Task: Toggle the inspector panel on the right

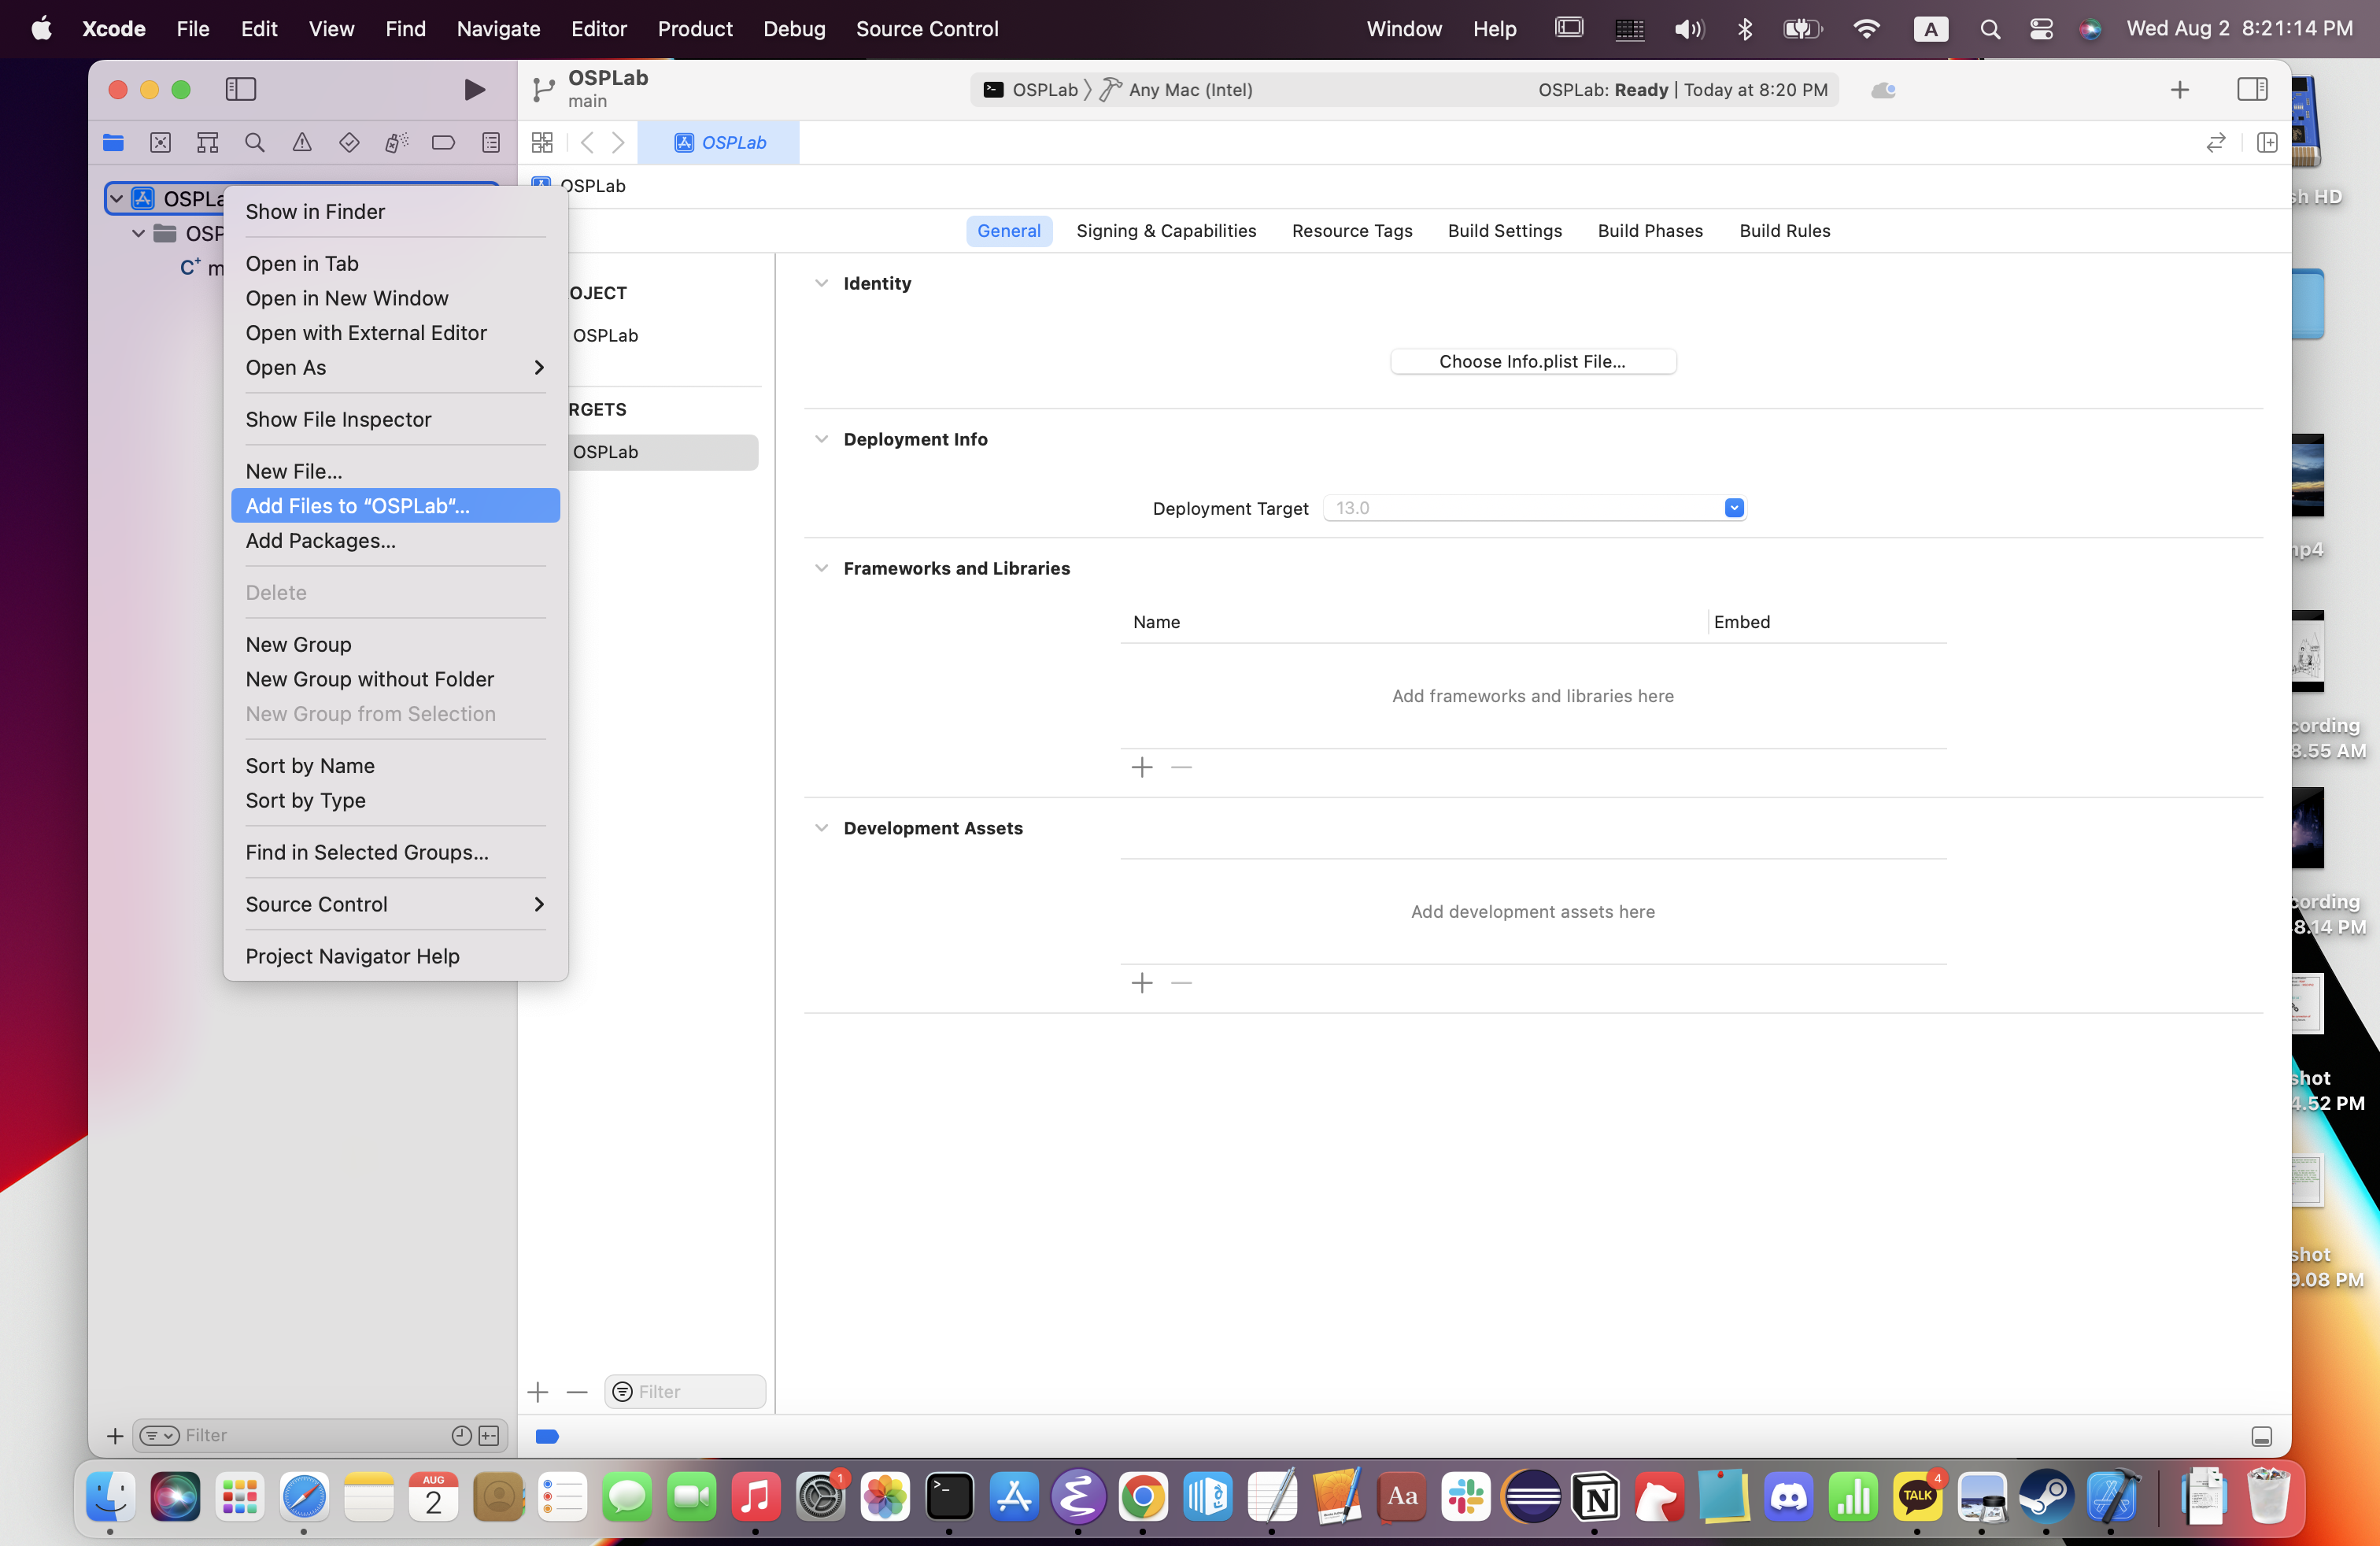Action: [2252, 89]
